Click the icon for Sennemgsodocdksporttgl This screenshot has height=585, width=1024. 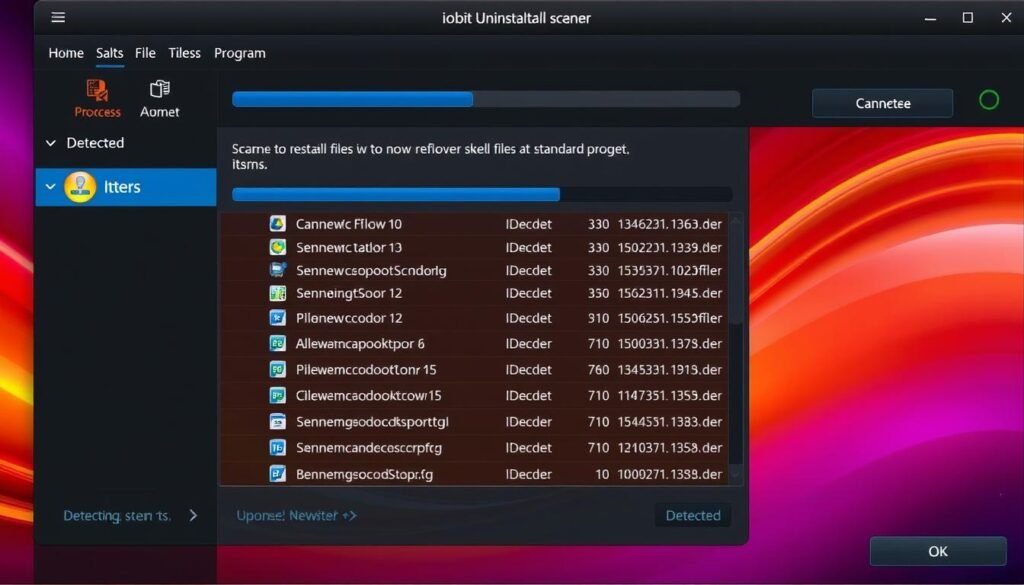[x=278, y=422]
